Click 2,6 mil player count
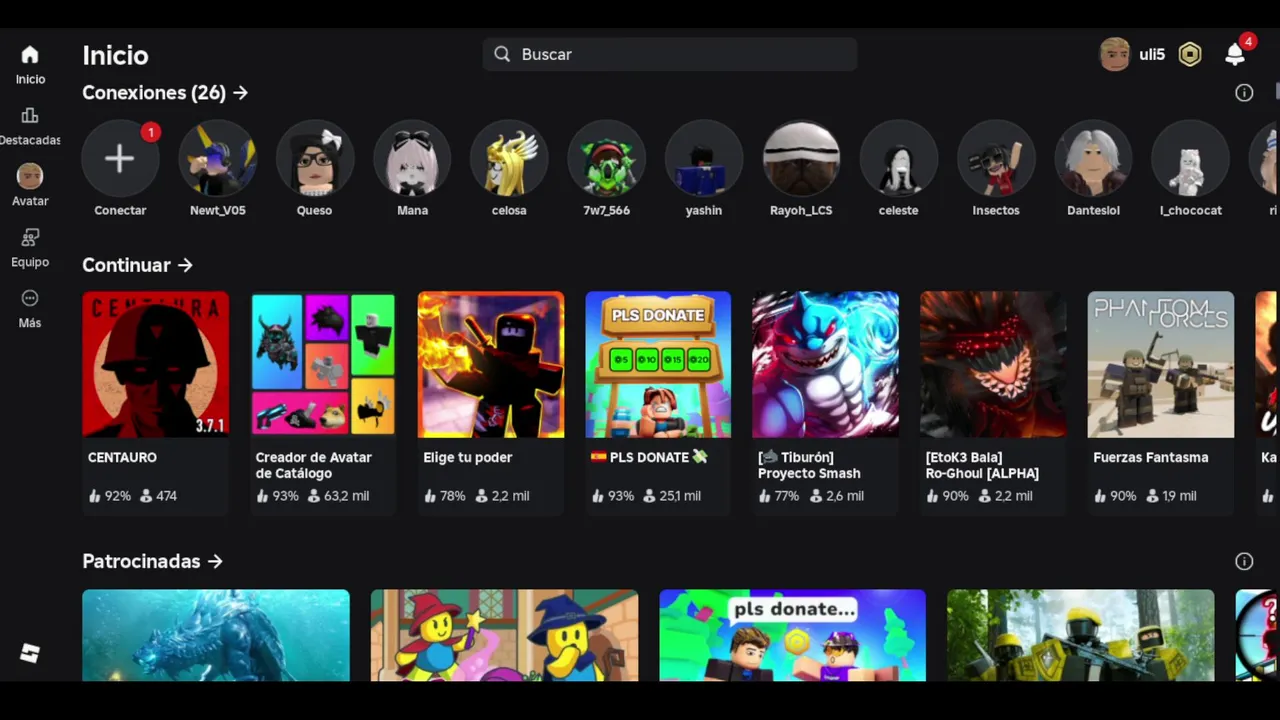The image size is (1280, 720). coord(836,496)
